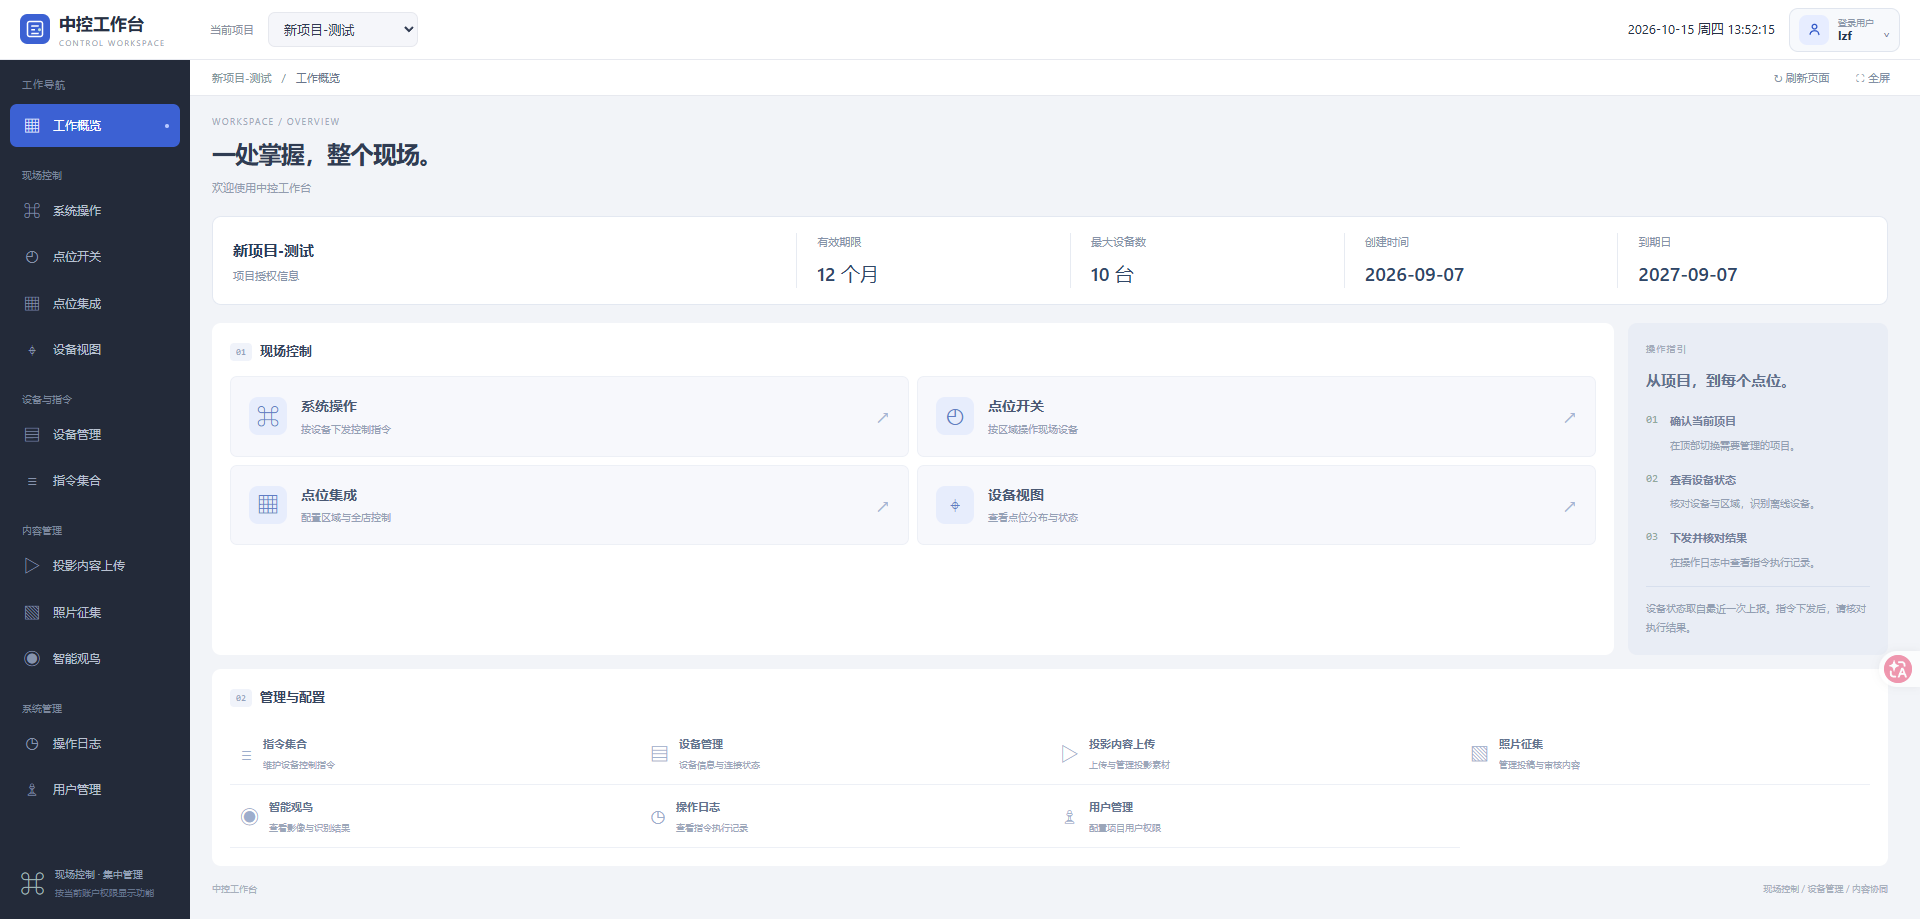Image resolution: width=1920 pixels, height=919 pixels.
Task: Click the 设备视图 sidebar icon
Action: [32, 350]
